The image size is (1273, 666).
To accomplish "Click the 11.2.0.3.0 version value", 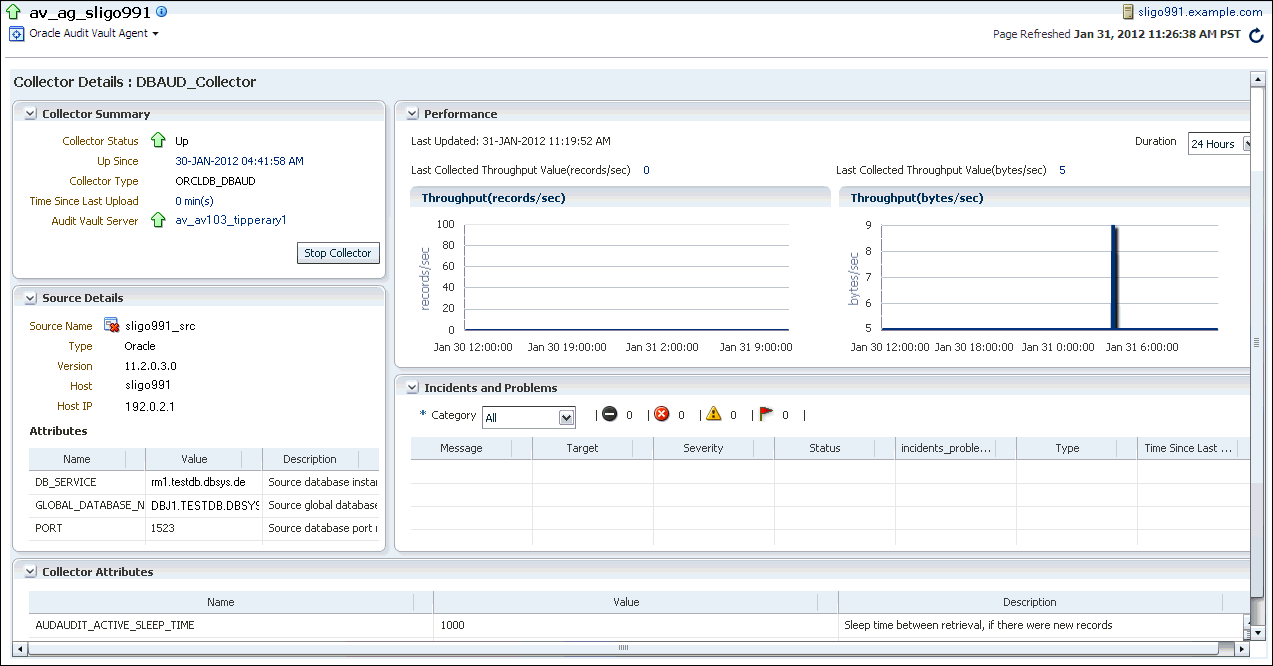I will (151, 366).
